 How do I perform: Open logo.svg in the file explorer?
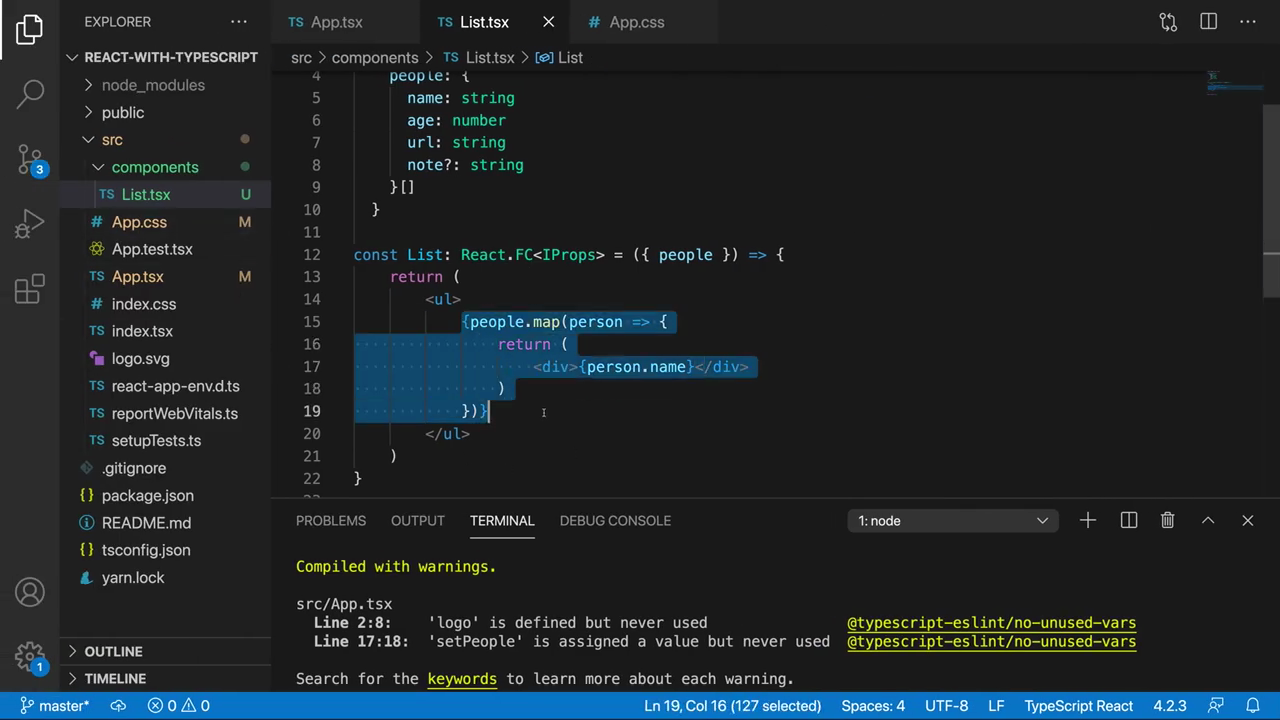coord(165,358)
